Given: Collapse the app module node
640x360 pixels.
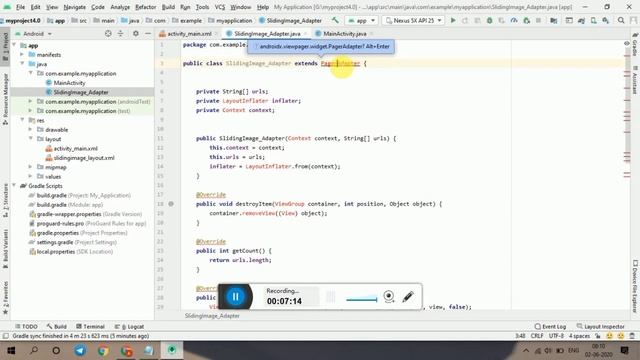Looking at the screenshot, I should [15, 45].
